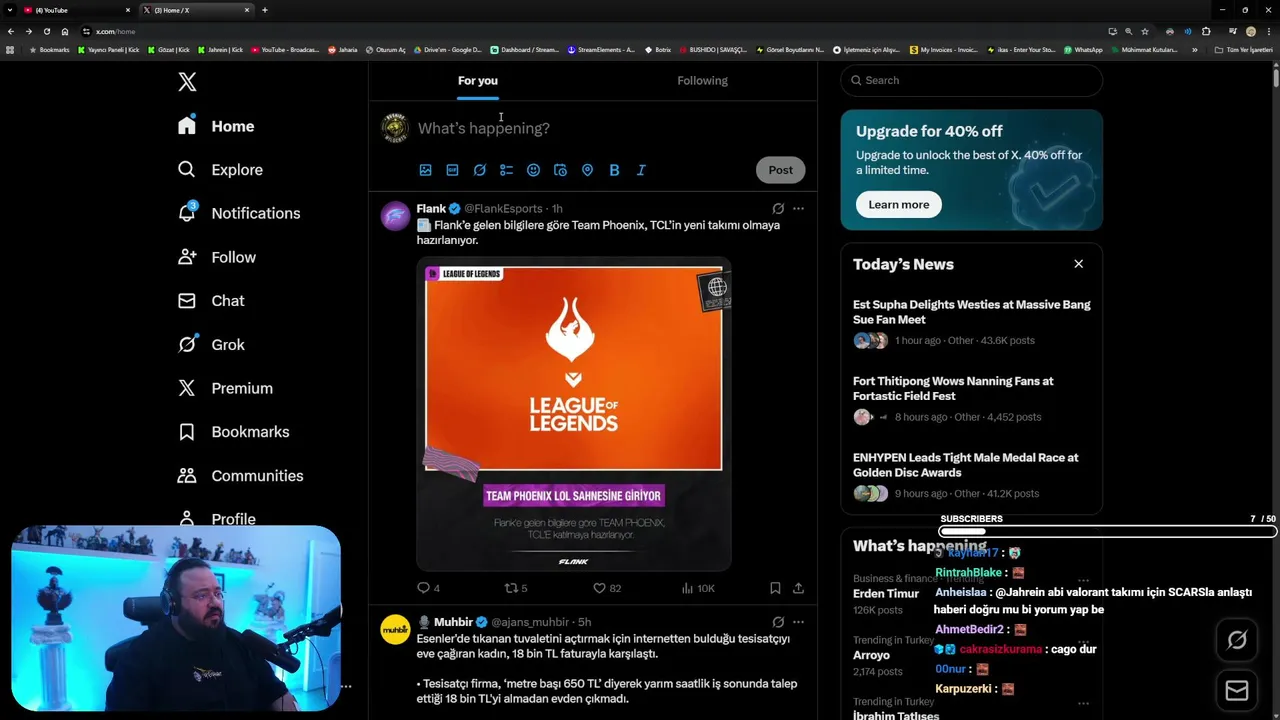Reload the page with browser refresh button
1280x720 pixels.
(x=46, y=31)
